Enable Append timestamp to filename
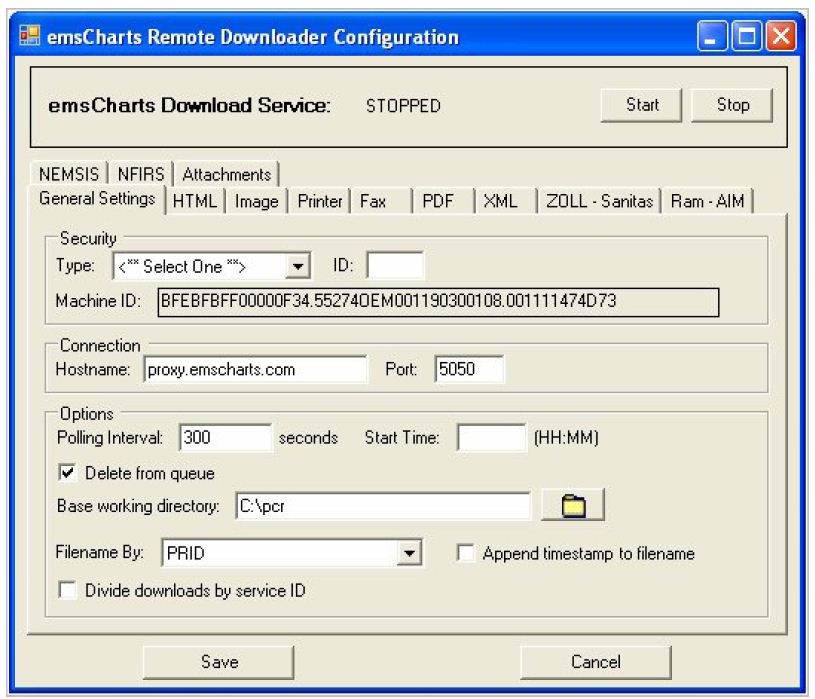Image resolution: width=815 pixels, height=699 pixels. point(466,554)
